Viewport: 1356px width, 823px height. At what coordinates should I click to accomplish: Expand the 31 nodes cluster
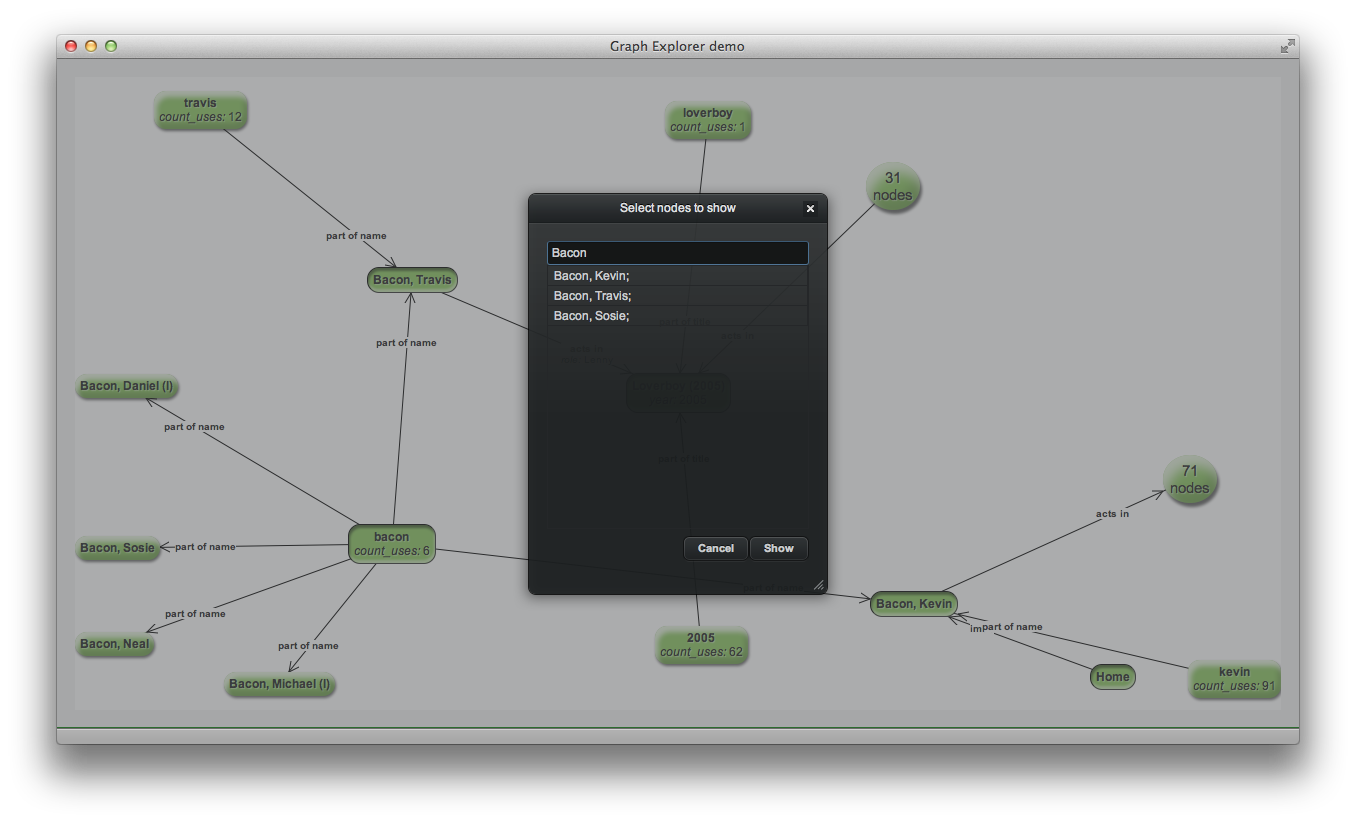(x=892, y=187)
